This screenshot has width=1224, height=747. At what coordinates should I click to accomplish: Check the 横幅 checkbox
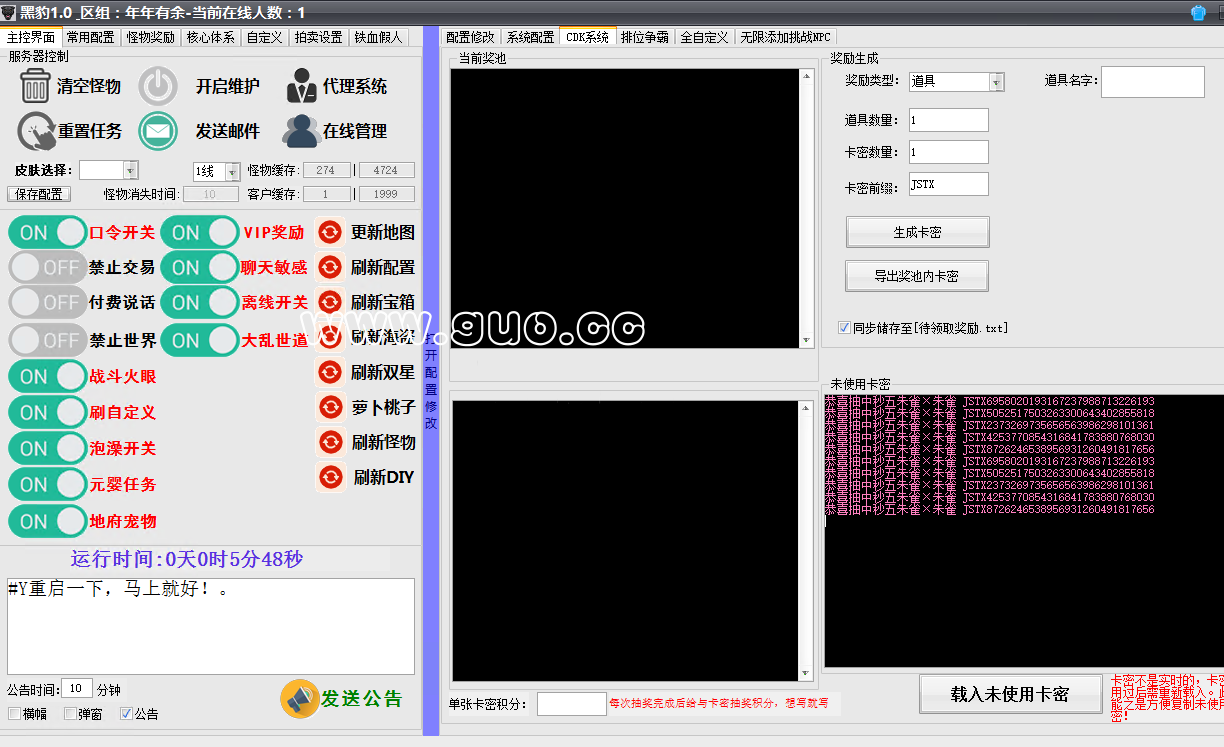[x=14, y=714]
